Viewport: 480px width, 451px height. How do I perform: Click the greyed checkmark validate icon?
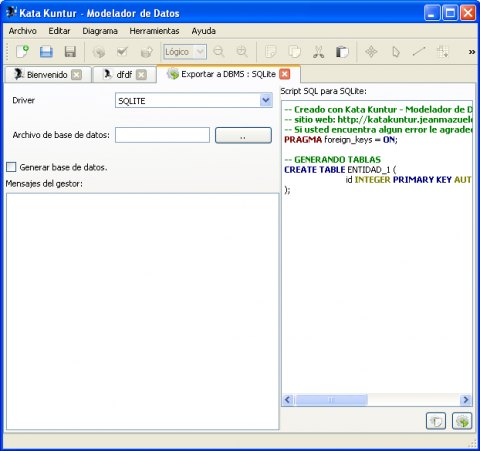[x=123, y=52]
